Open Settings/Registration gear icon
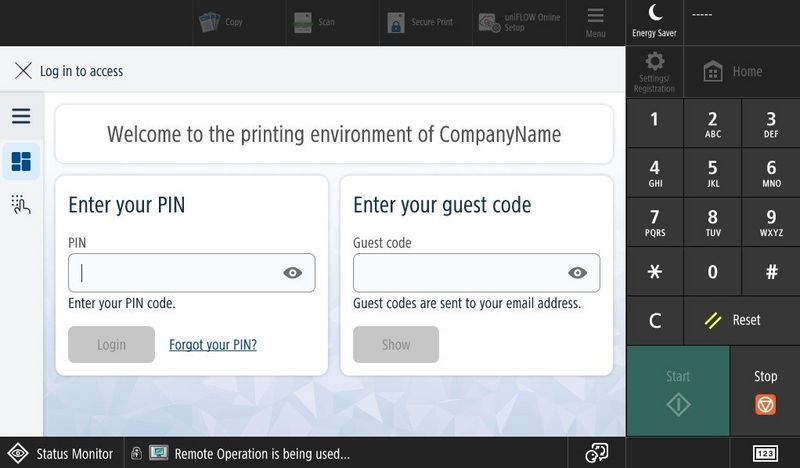Viewport: 800px width, 468px height. pos(654,71)
